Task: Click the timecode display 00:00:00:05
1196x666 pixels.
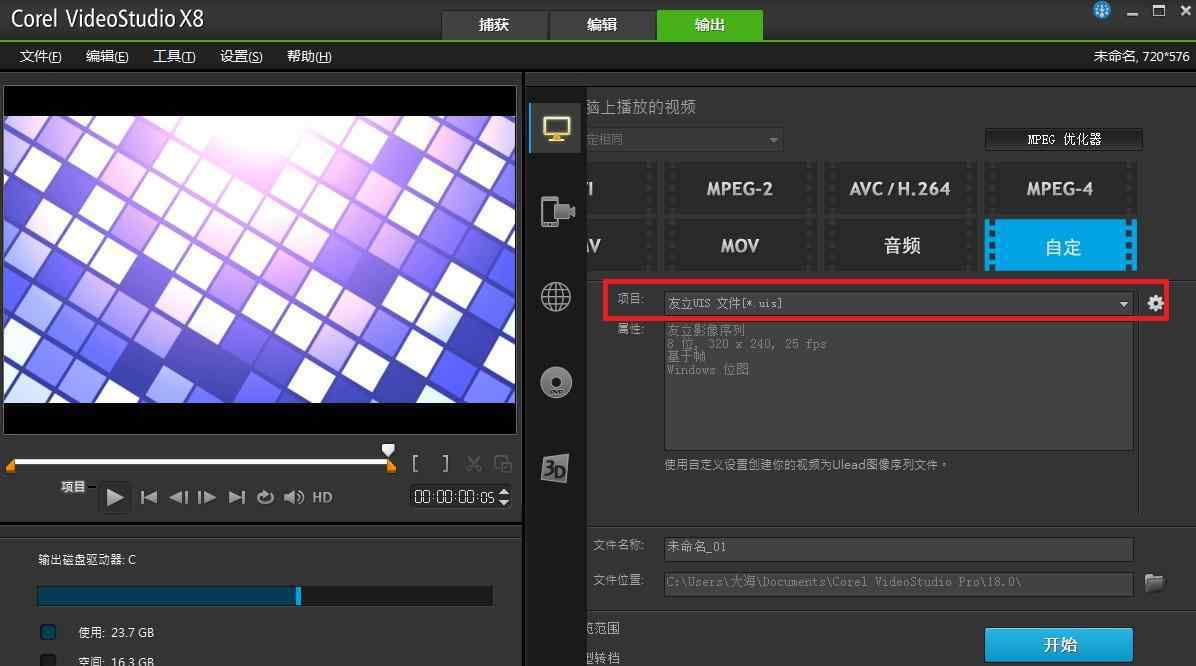Action: tap(454, 497)
